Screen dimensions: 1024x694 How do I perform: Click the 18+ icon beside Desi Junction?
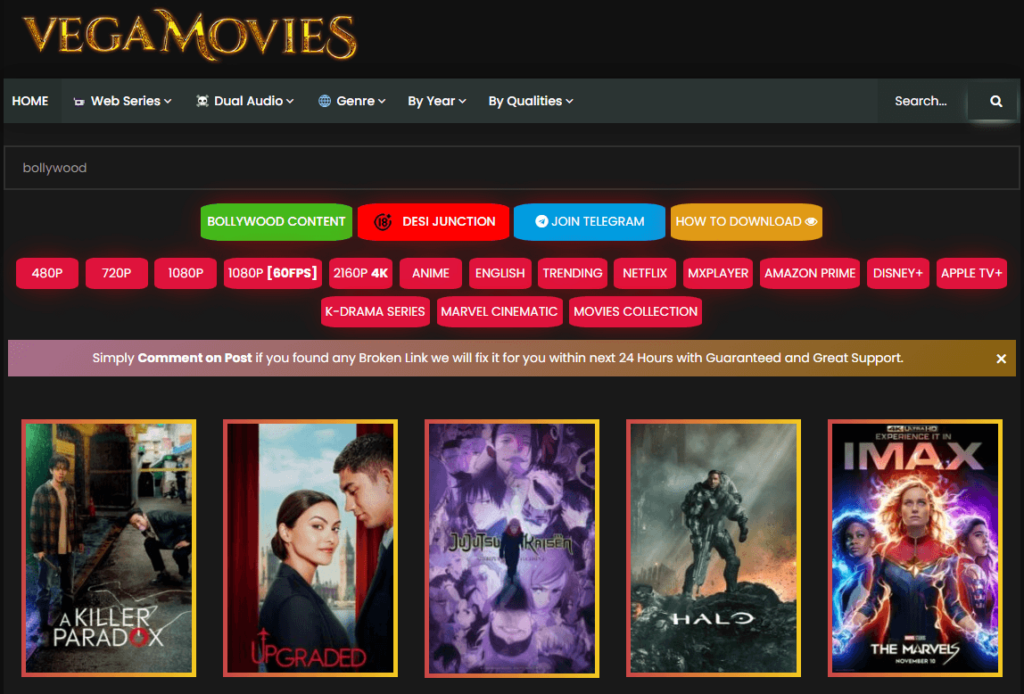coord(383,221)
